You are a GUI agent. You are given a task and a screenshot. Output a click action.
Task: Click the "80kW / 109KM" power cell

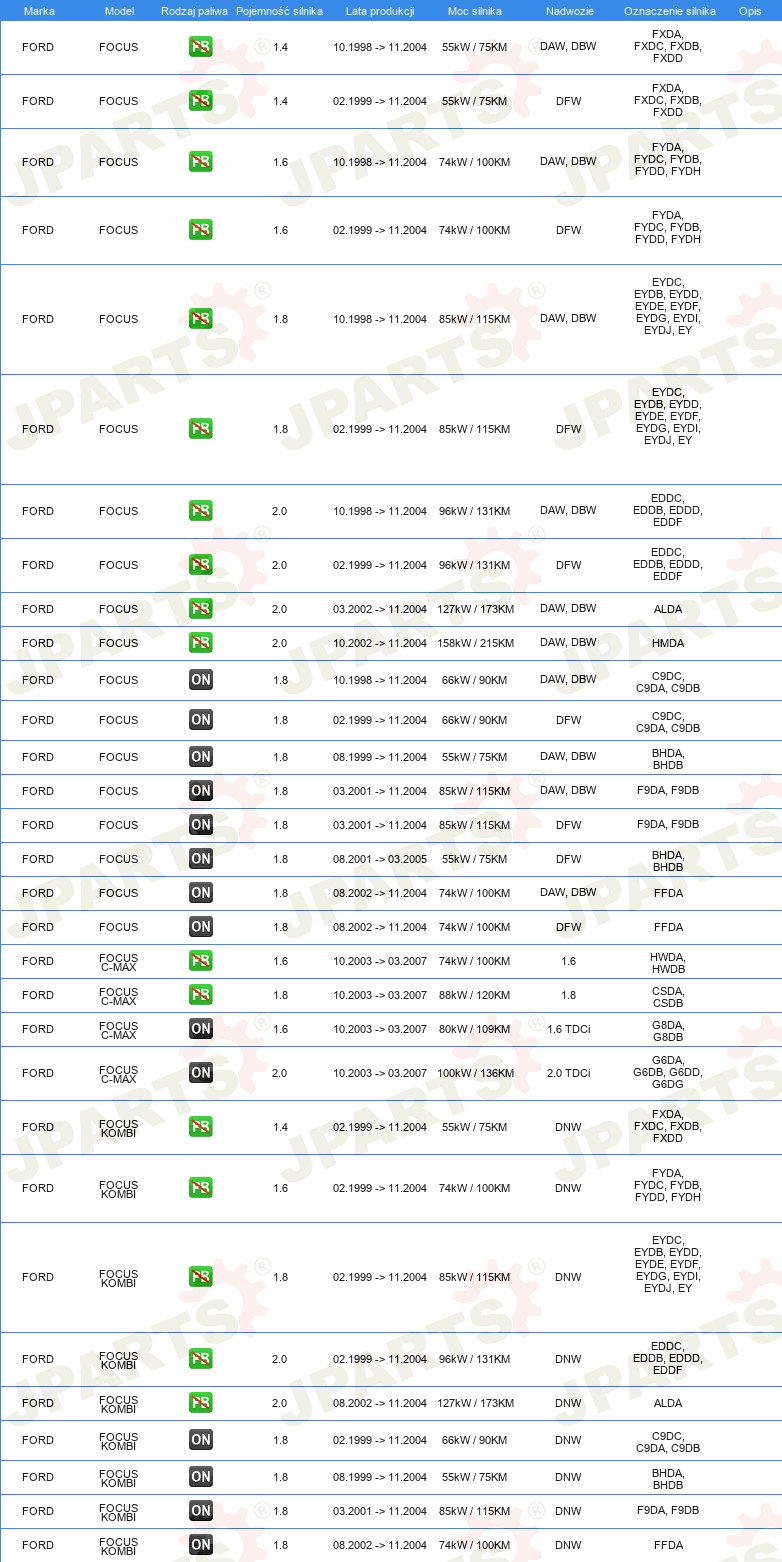tap(475, 1029)
